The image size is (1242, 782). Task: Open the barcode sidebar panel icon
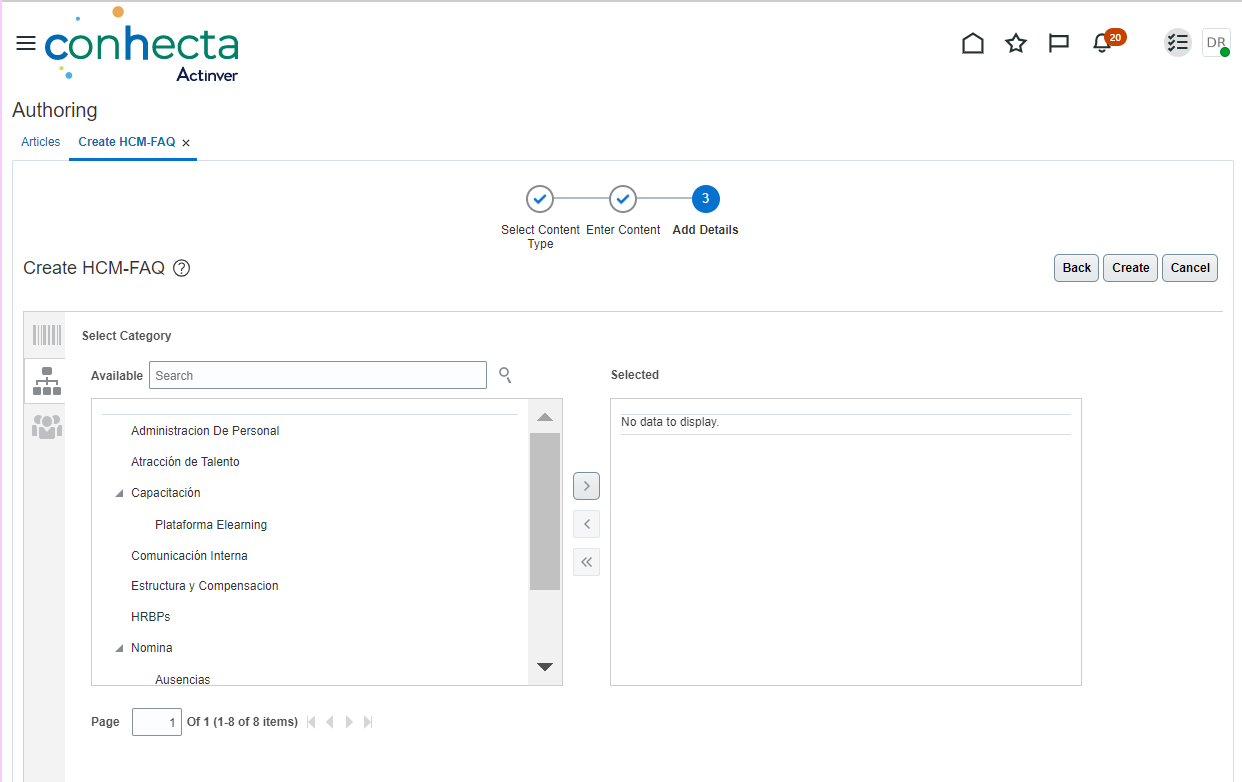[45, 335]
